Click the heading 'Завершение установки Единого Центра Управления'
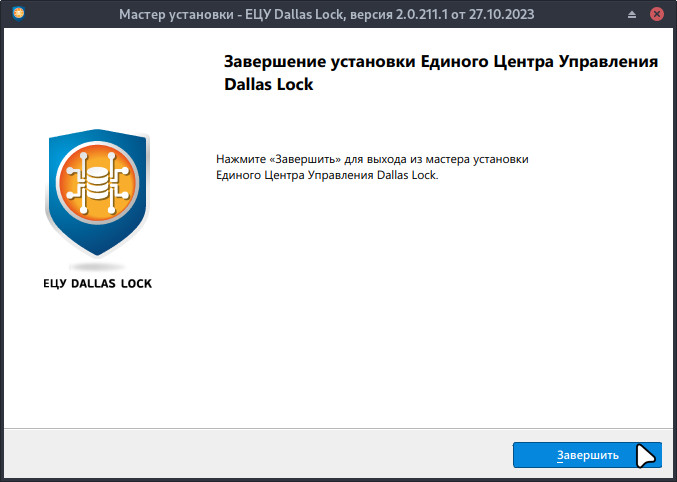Viewport: 677px width, 482px height. (x=441, y=62)
